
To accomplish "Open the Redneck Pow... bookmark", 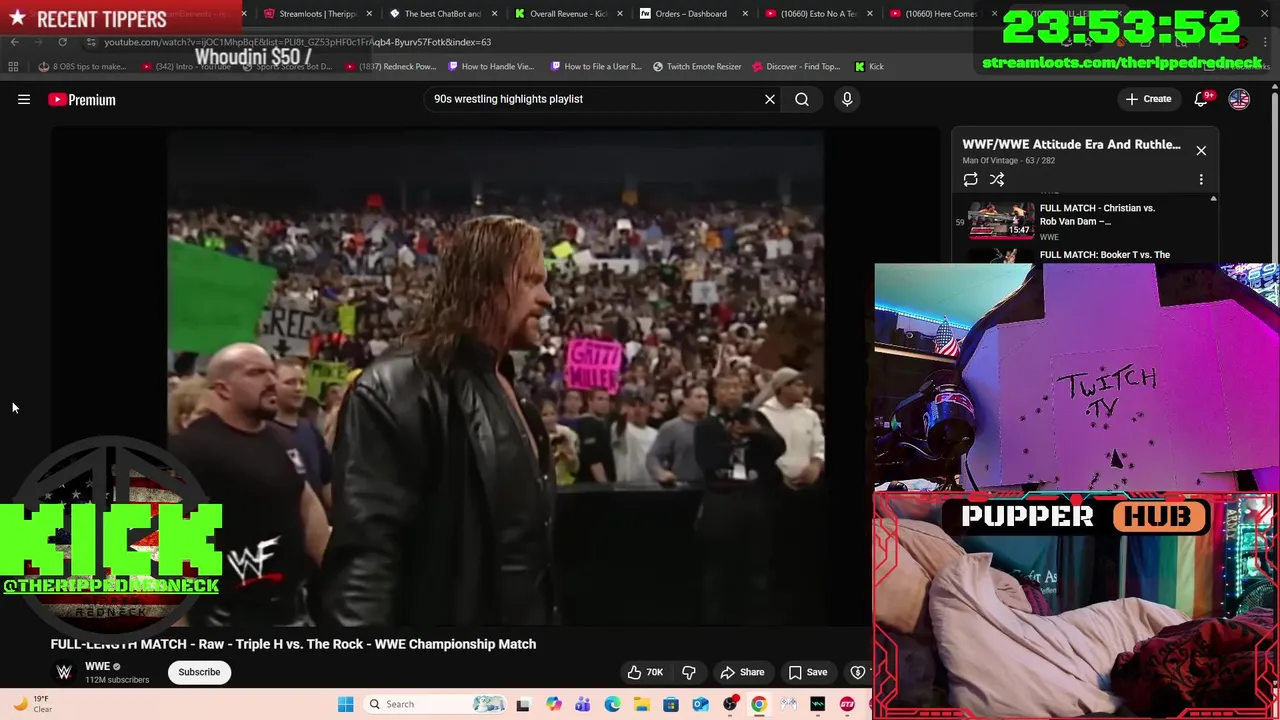I will tap(392, 66).
